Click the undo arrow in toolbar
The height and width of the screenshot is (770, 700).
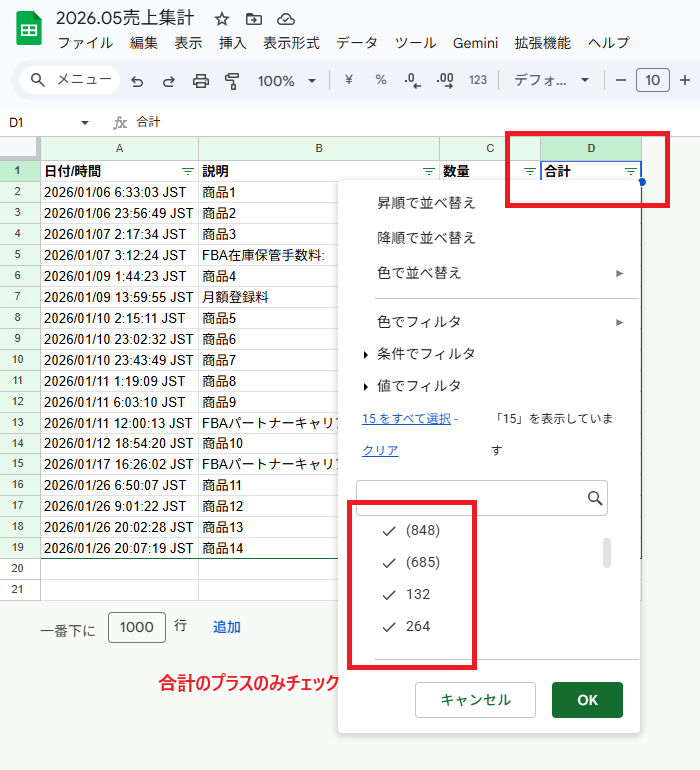[137, 81]
